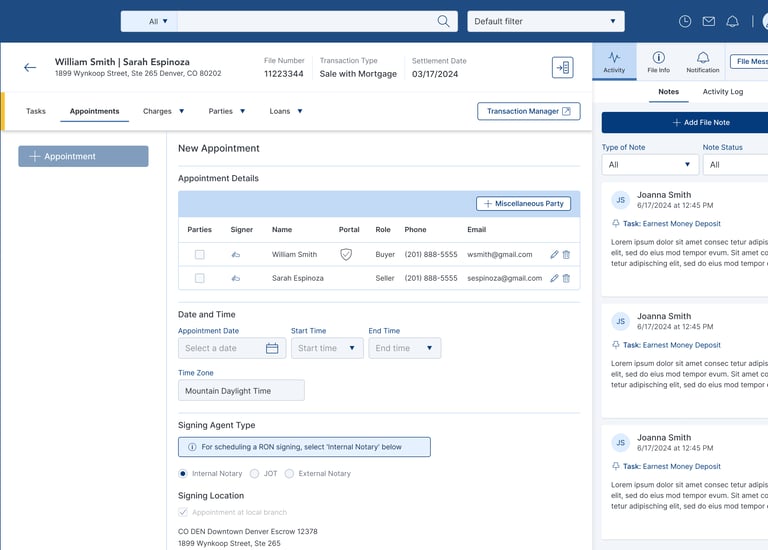
Task: Click wsmith@gmail.com email cell
Action: [x=500, y=254]
